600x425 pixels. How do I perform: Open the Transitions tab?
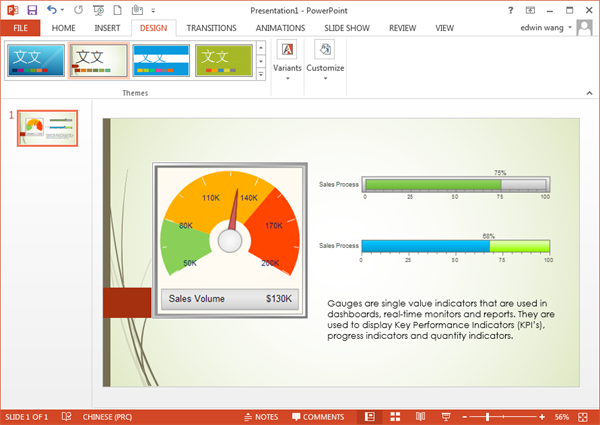pos(211,28)
